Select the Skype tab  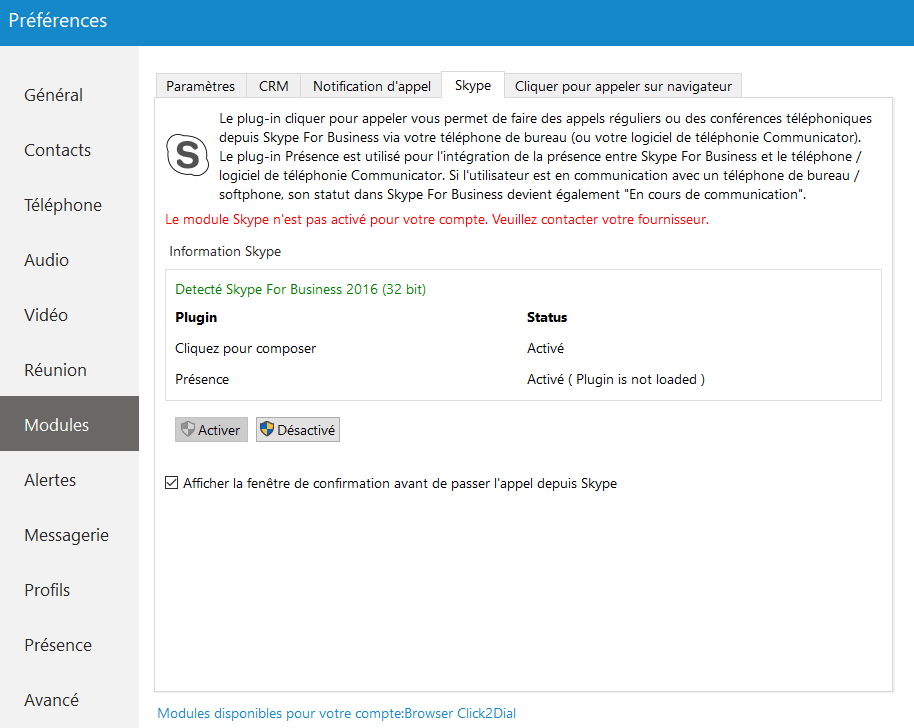click(473, 85)
